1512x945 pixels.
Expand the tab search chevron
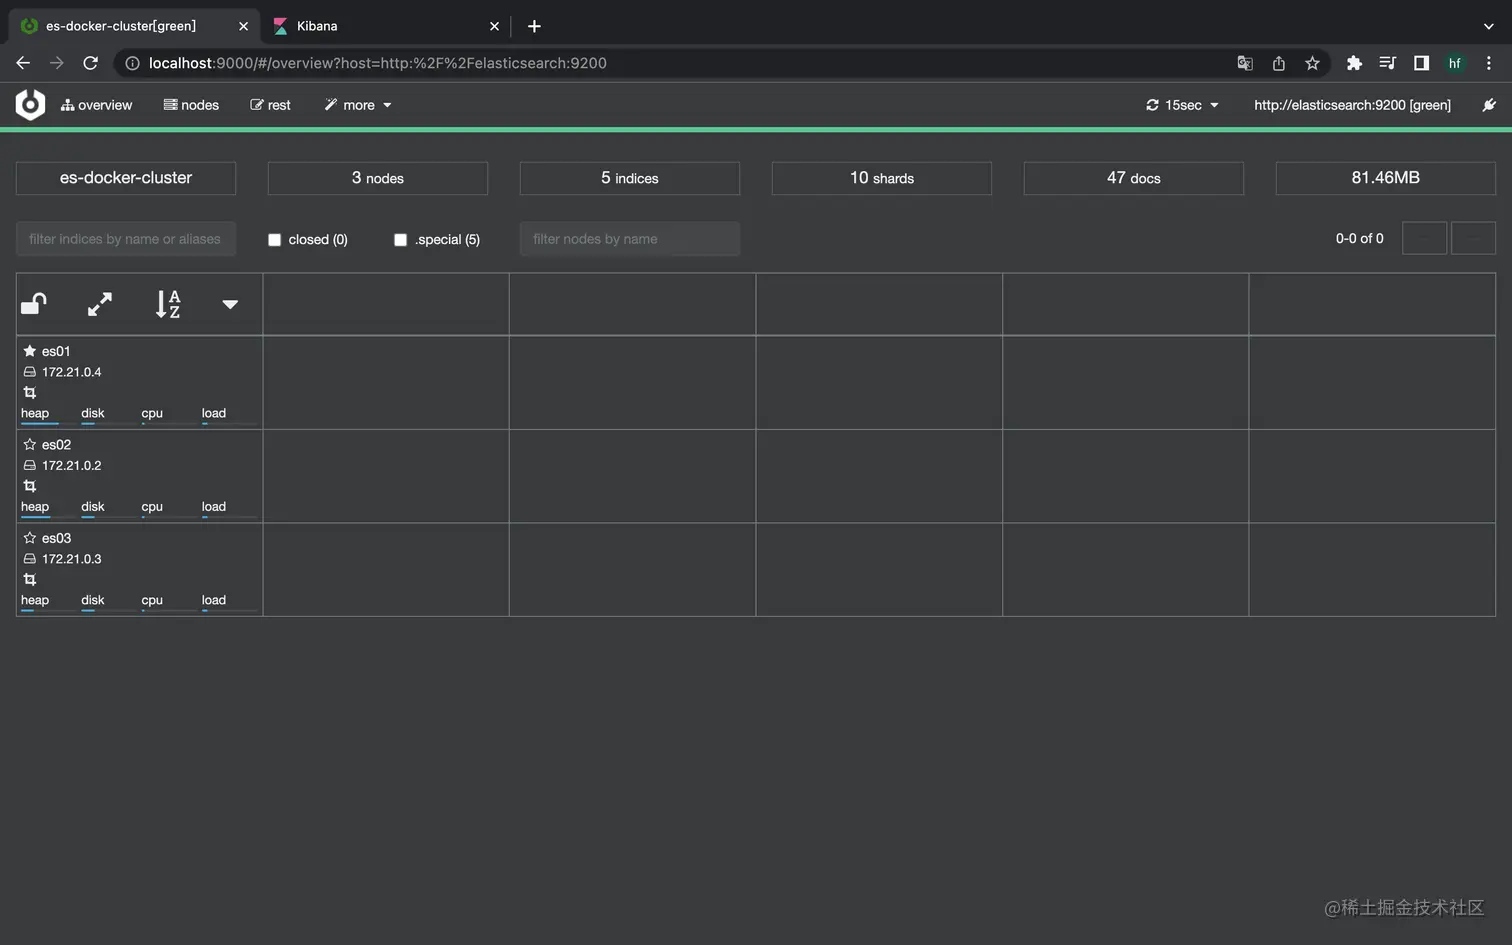point(1488,26)
